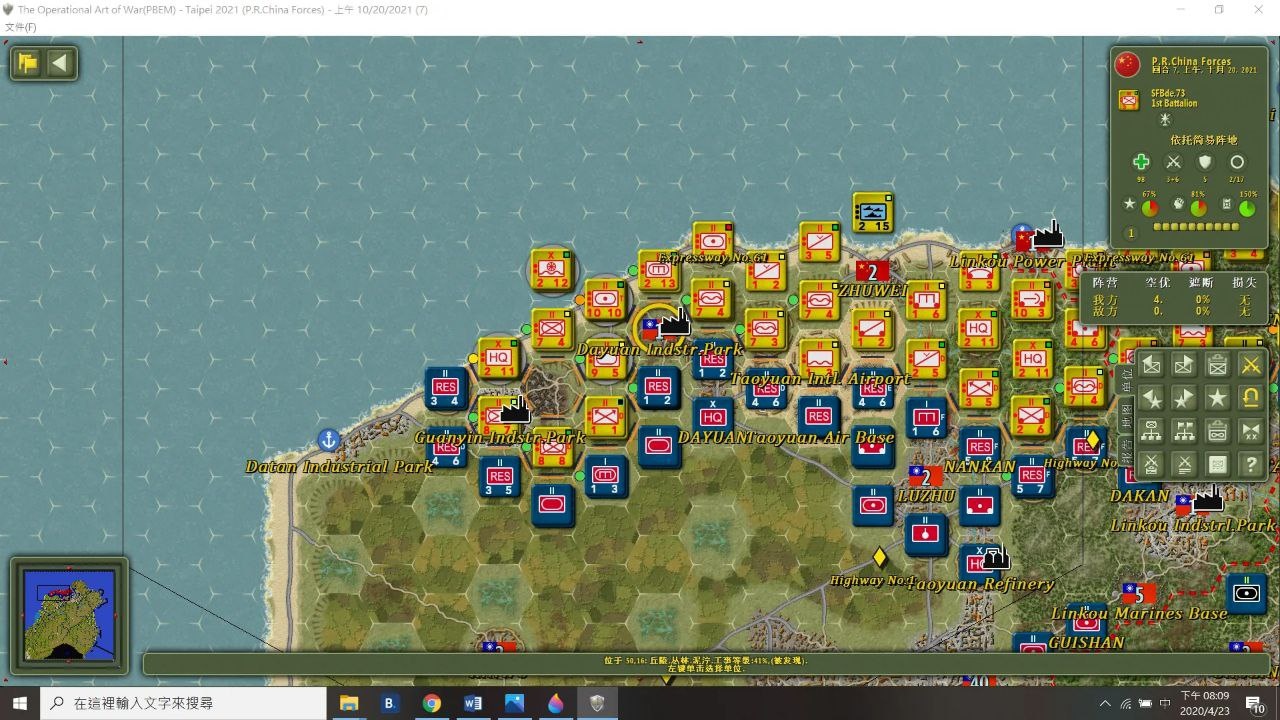This screenshot has height=720, width=1280.
Task: Switch to the 报告 side tab
Action: tap(1127, 450)
